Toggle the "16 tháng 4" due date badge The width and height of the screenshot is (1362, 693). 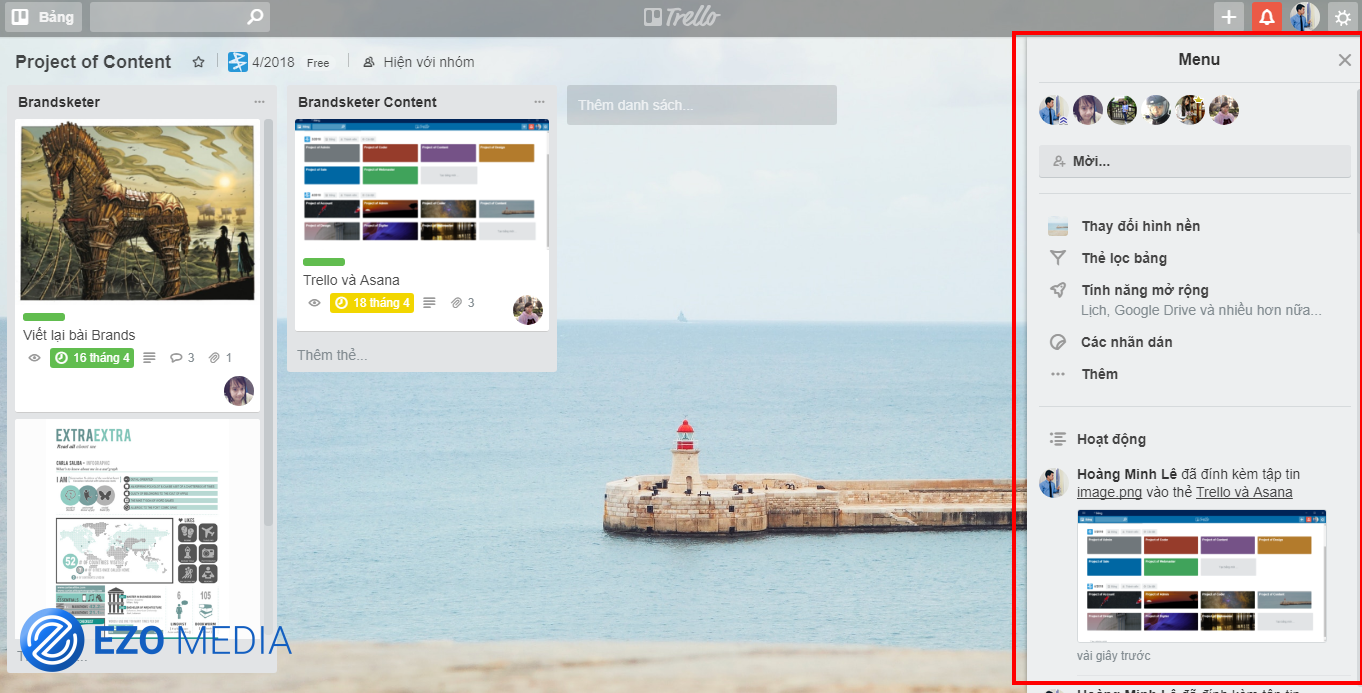[x=92, y=358]
